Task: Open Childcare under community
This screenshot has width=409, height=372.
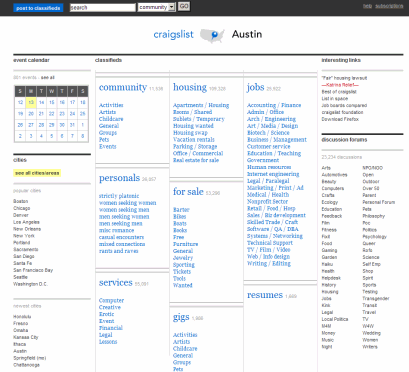Action: [x=111, y=119]
